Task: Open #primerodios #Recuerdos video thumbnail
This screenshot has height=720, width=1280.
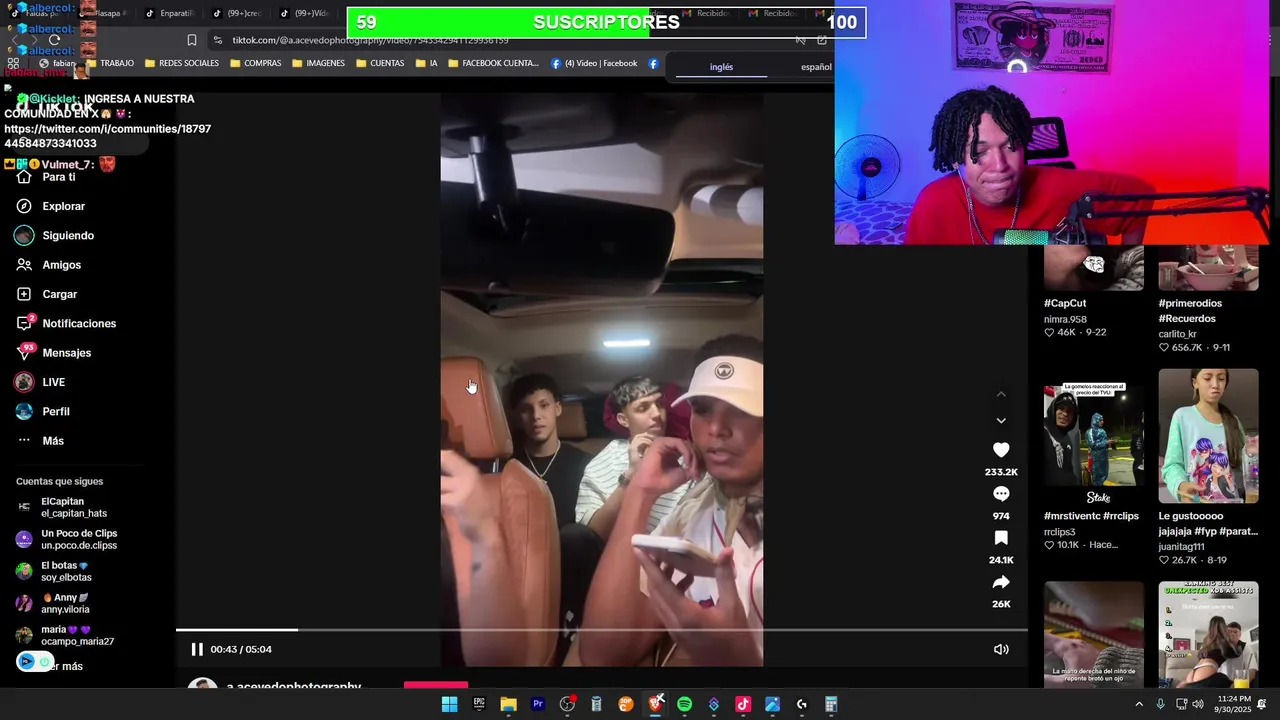Action: pyautogui.click(x=1208, y=267)
